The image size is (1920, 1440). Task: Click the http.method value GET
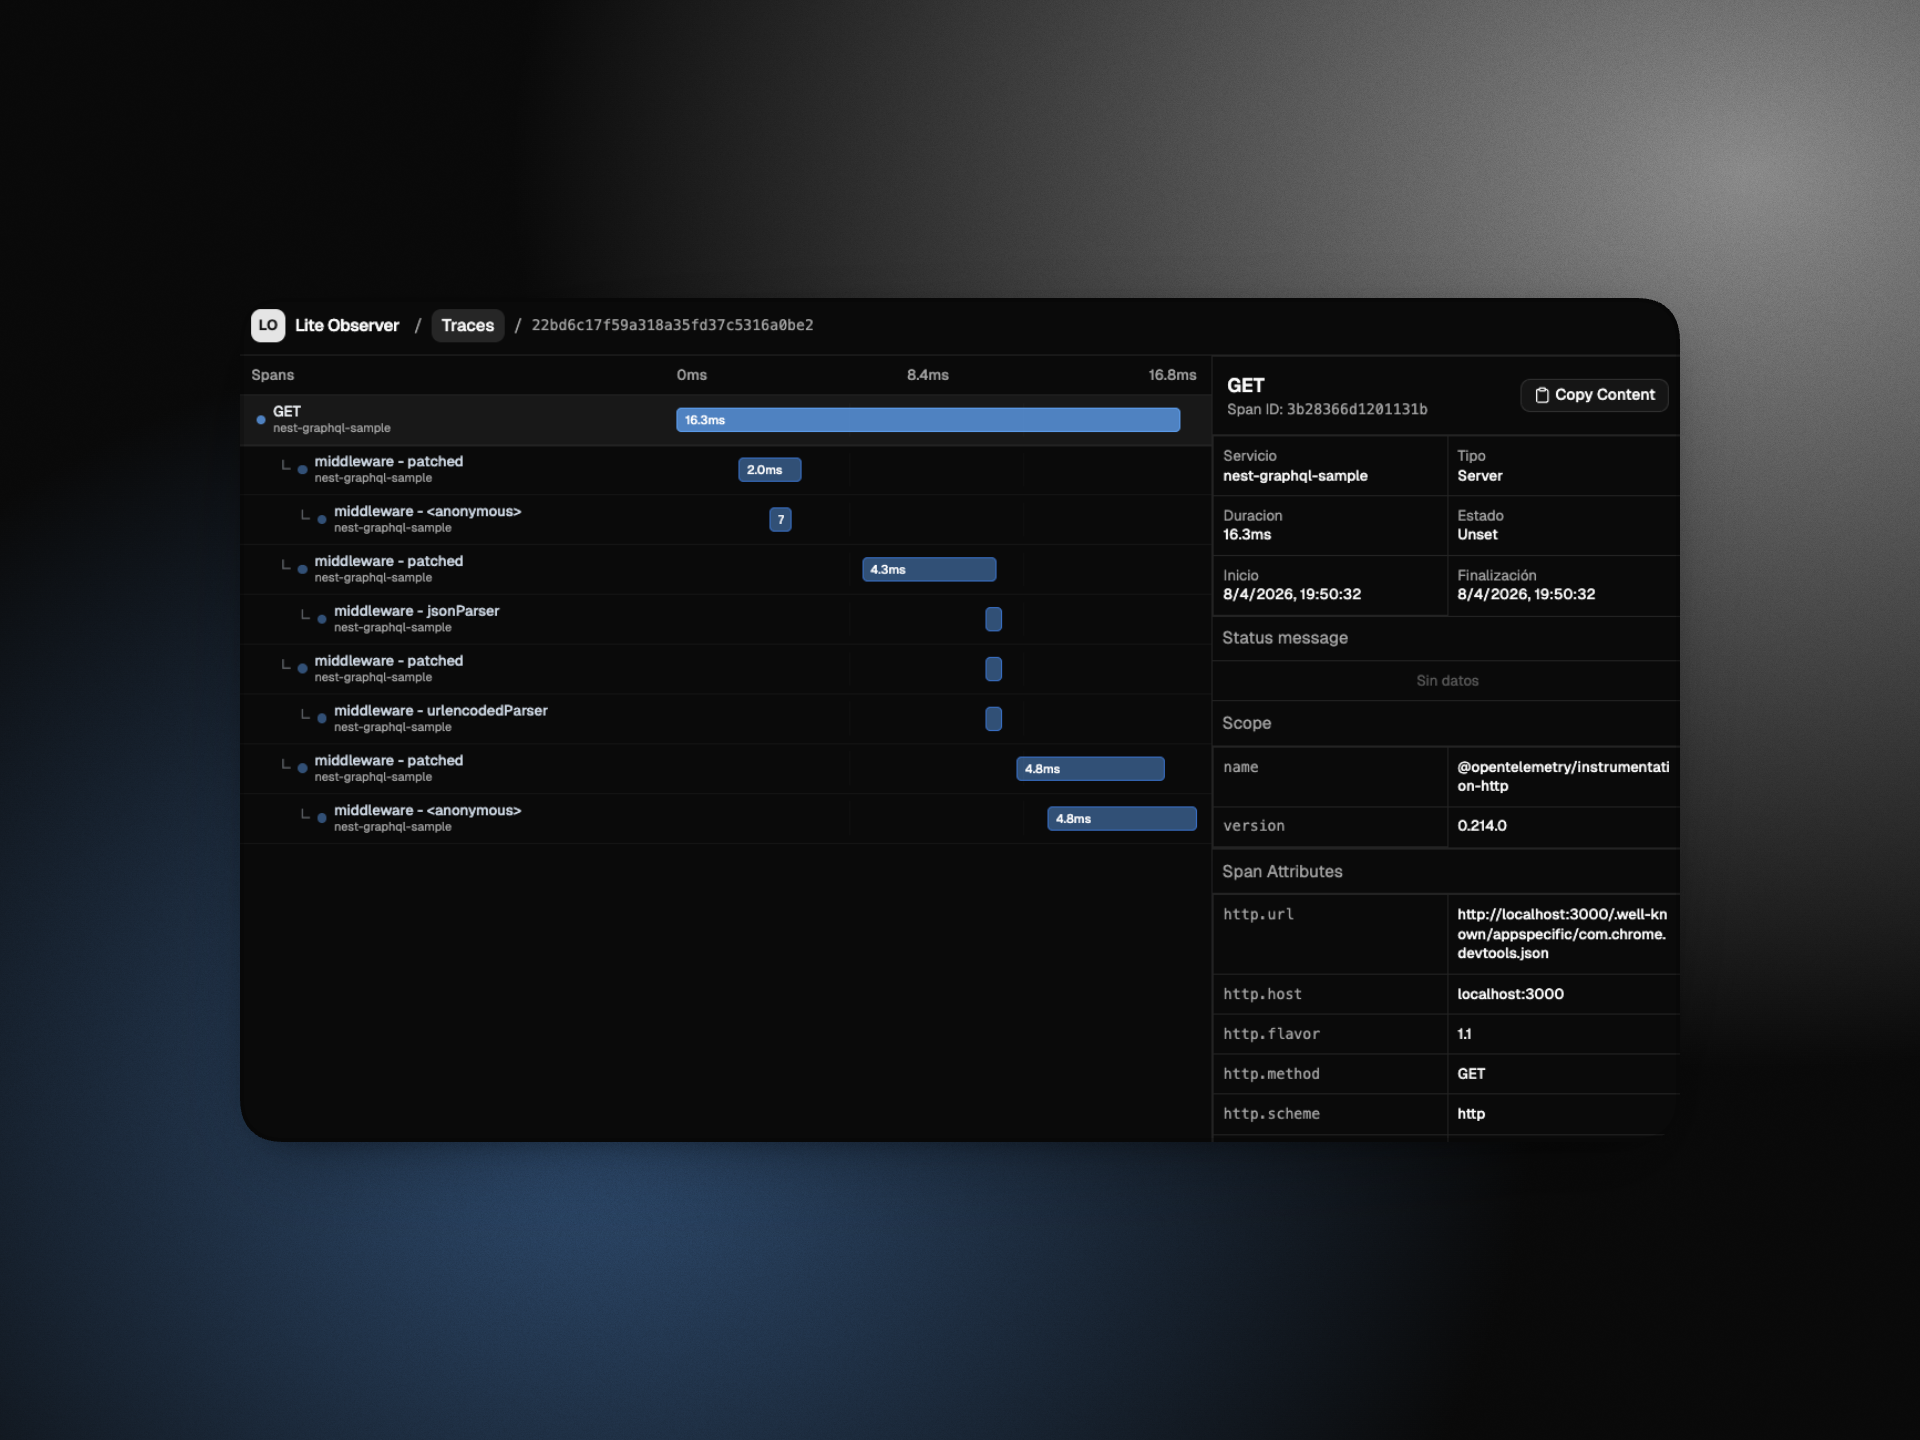click(x=1471, y=1074)
